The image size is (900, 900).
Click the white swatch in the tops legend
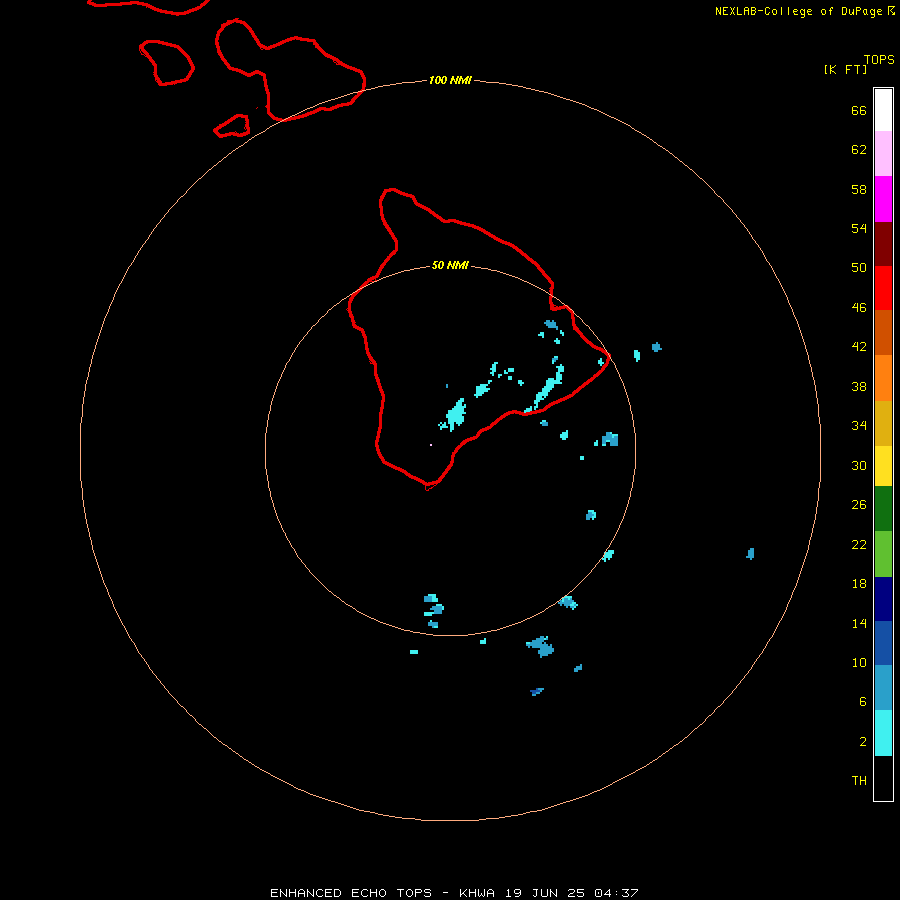tap(883, 110)
